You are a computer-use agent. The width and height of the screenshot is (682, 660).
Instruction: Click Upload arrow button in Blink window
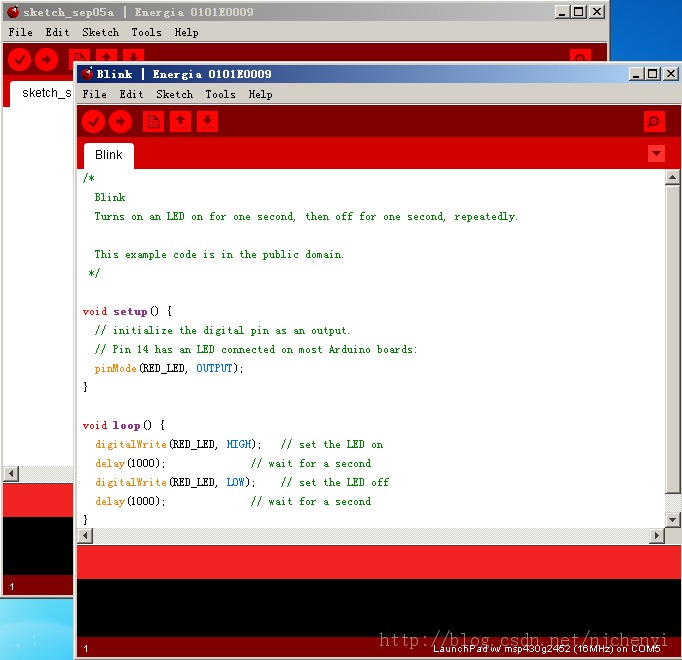[120, 121]
